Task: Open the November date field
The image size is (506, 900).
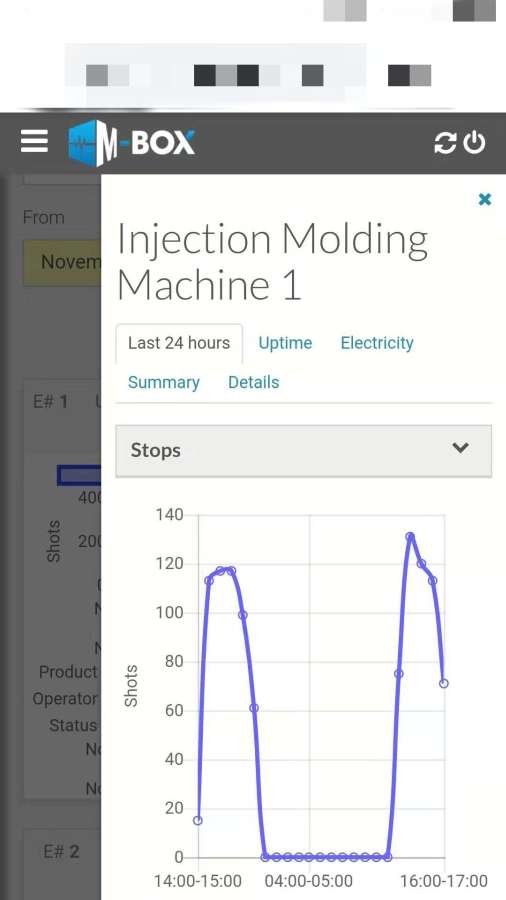Action: click(62, 262)
